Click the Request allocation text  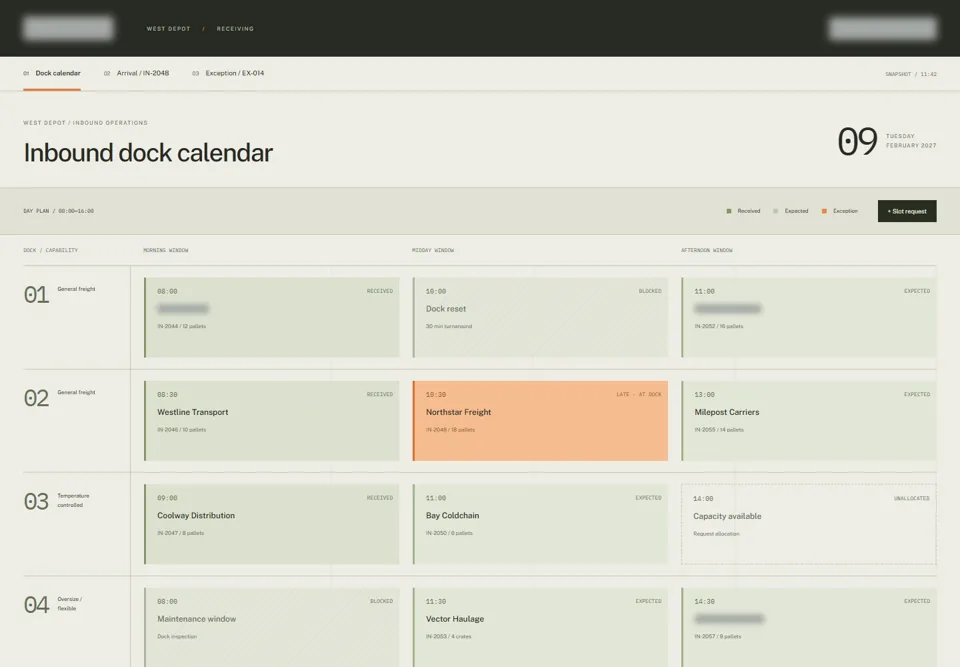click(716, 534)
